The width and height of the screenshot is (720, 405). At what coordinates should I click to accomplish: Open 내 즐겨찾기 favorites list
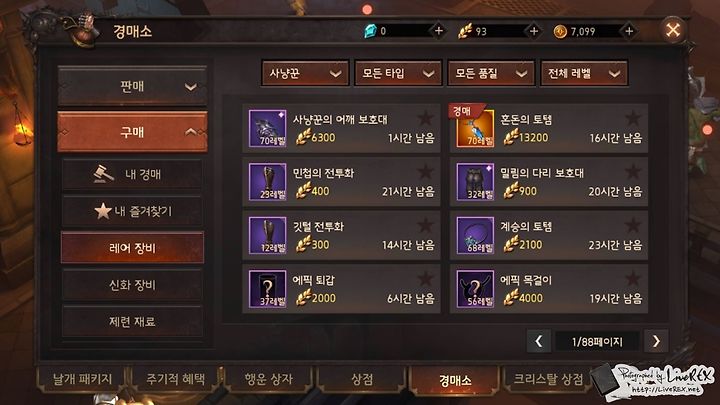pos(132,211)
